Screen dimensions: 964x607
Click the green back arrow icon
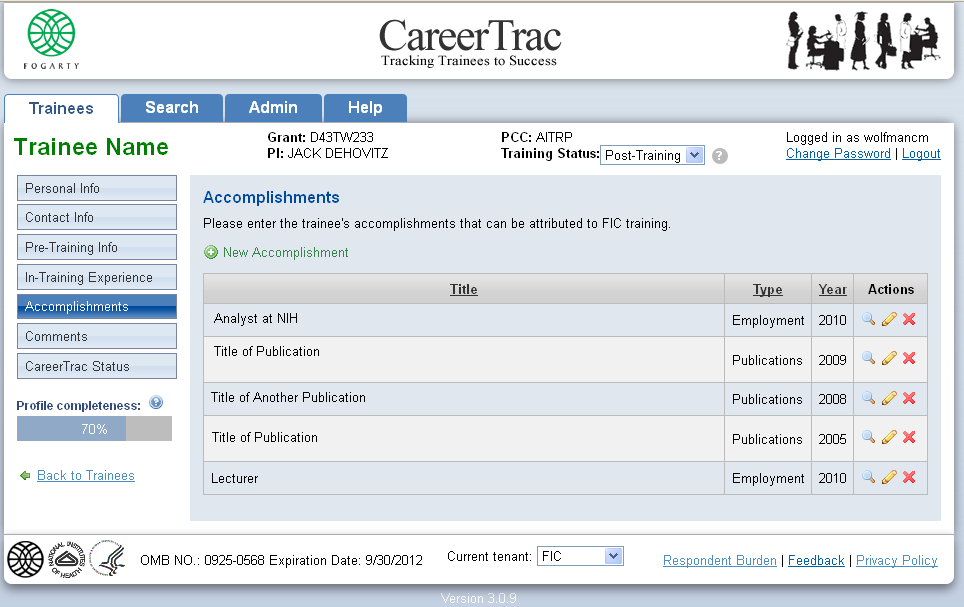point(25,475)
